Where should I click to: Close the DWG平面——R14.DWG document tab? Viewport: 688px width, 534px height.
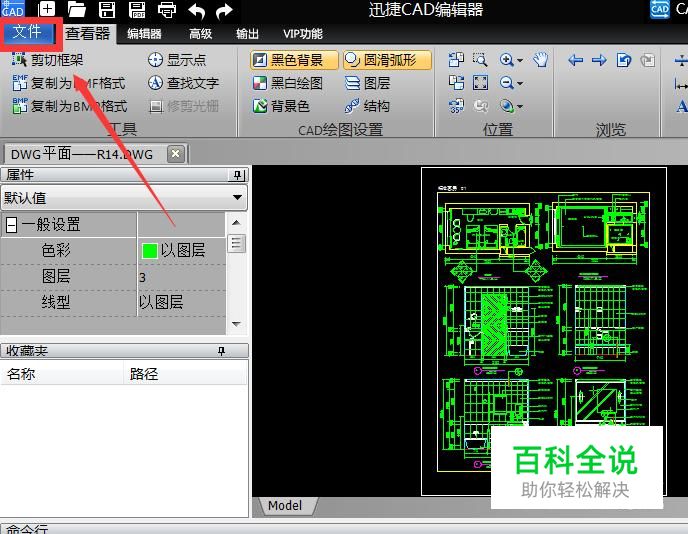click(176, 154)
